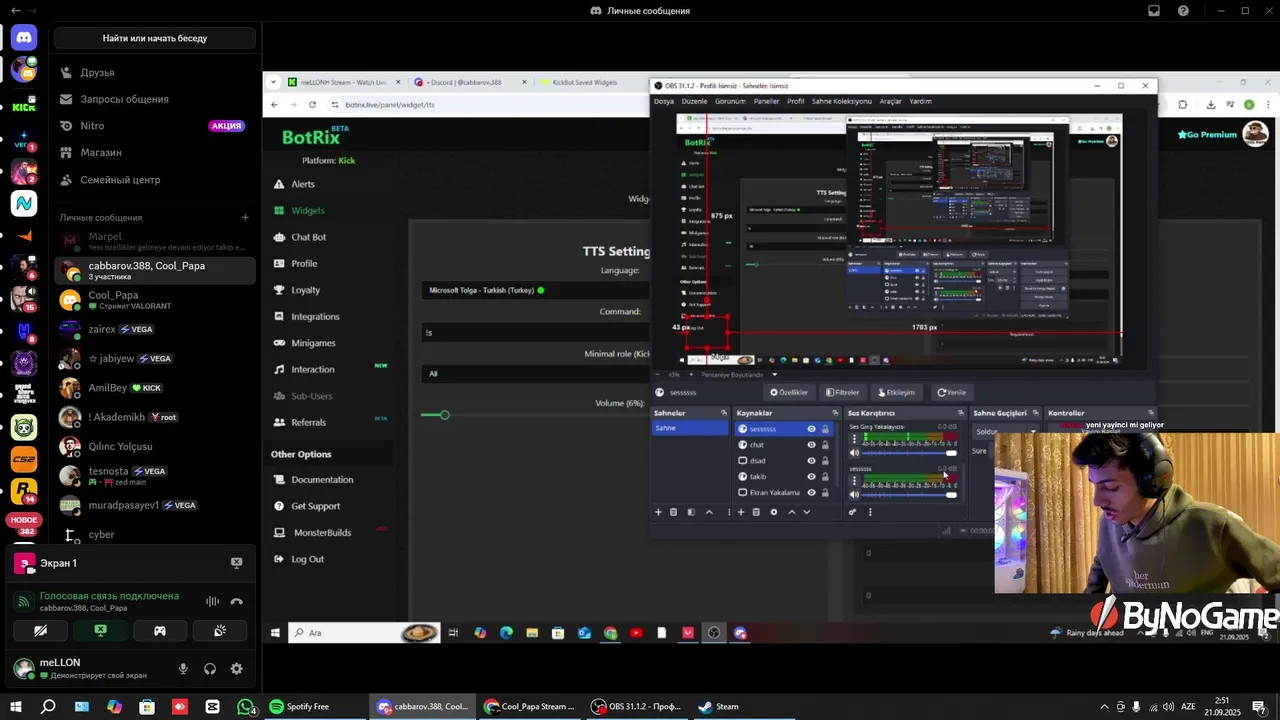Open Ses Giriş Yakalayıcısı three-dot menu
The height and width of the screenshot is (720, 1280).
tap(854, 439)
